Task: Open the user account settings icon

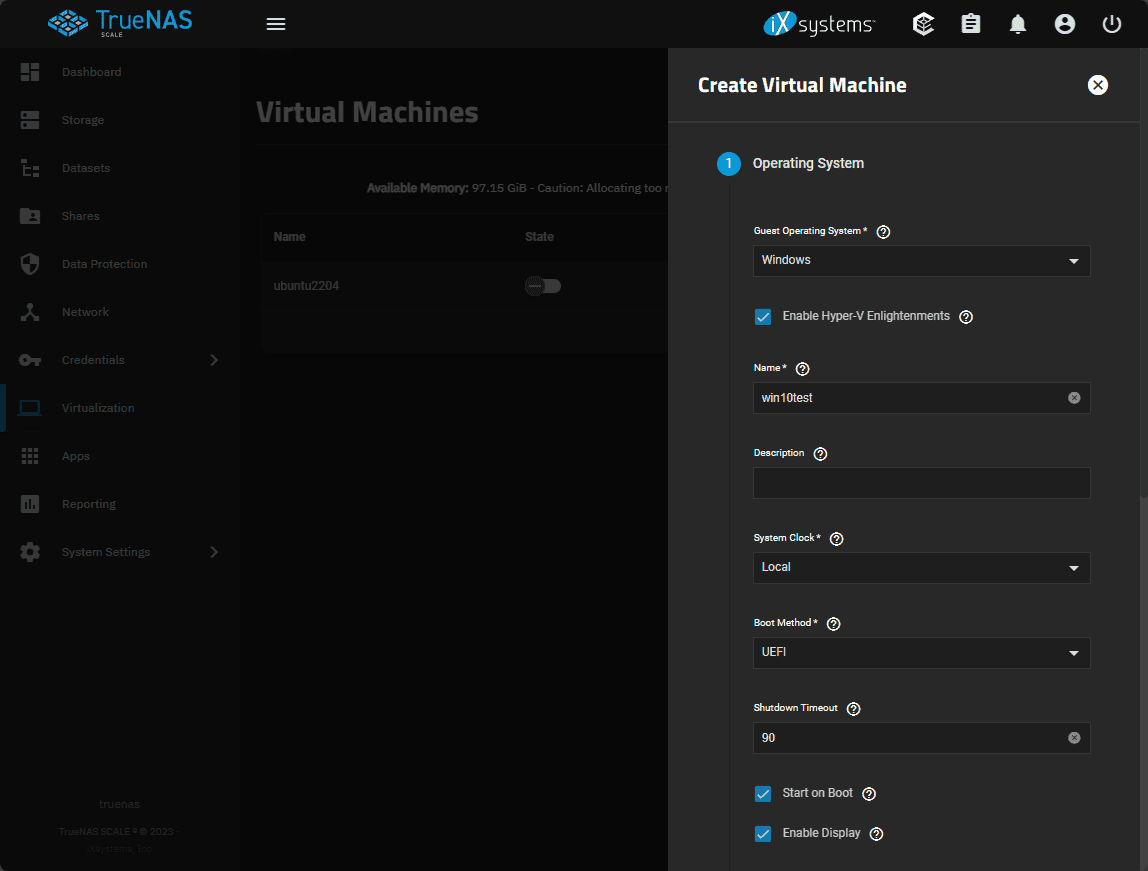Action: pos(1065,24)
